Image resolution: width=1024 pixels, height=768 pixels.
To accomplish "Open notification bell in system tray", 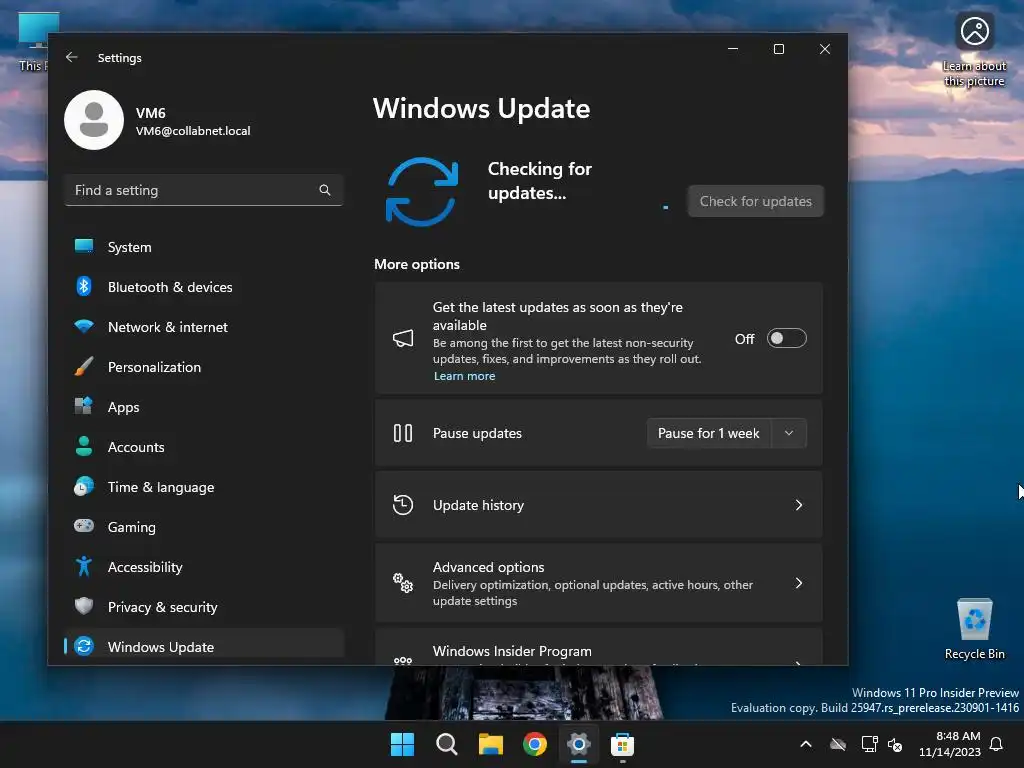I will 997,744.
